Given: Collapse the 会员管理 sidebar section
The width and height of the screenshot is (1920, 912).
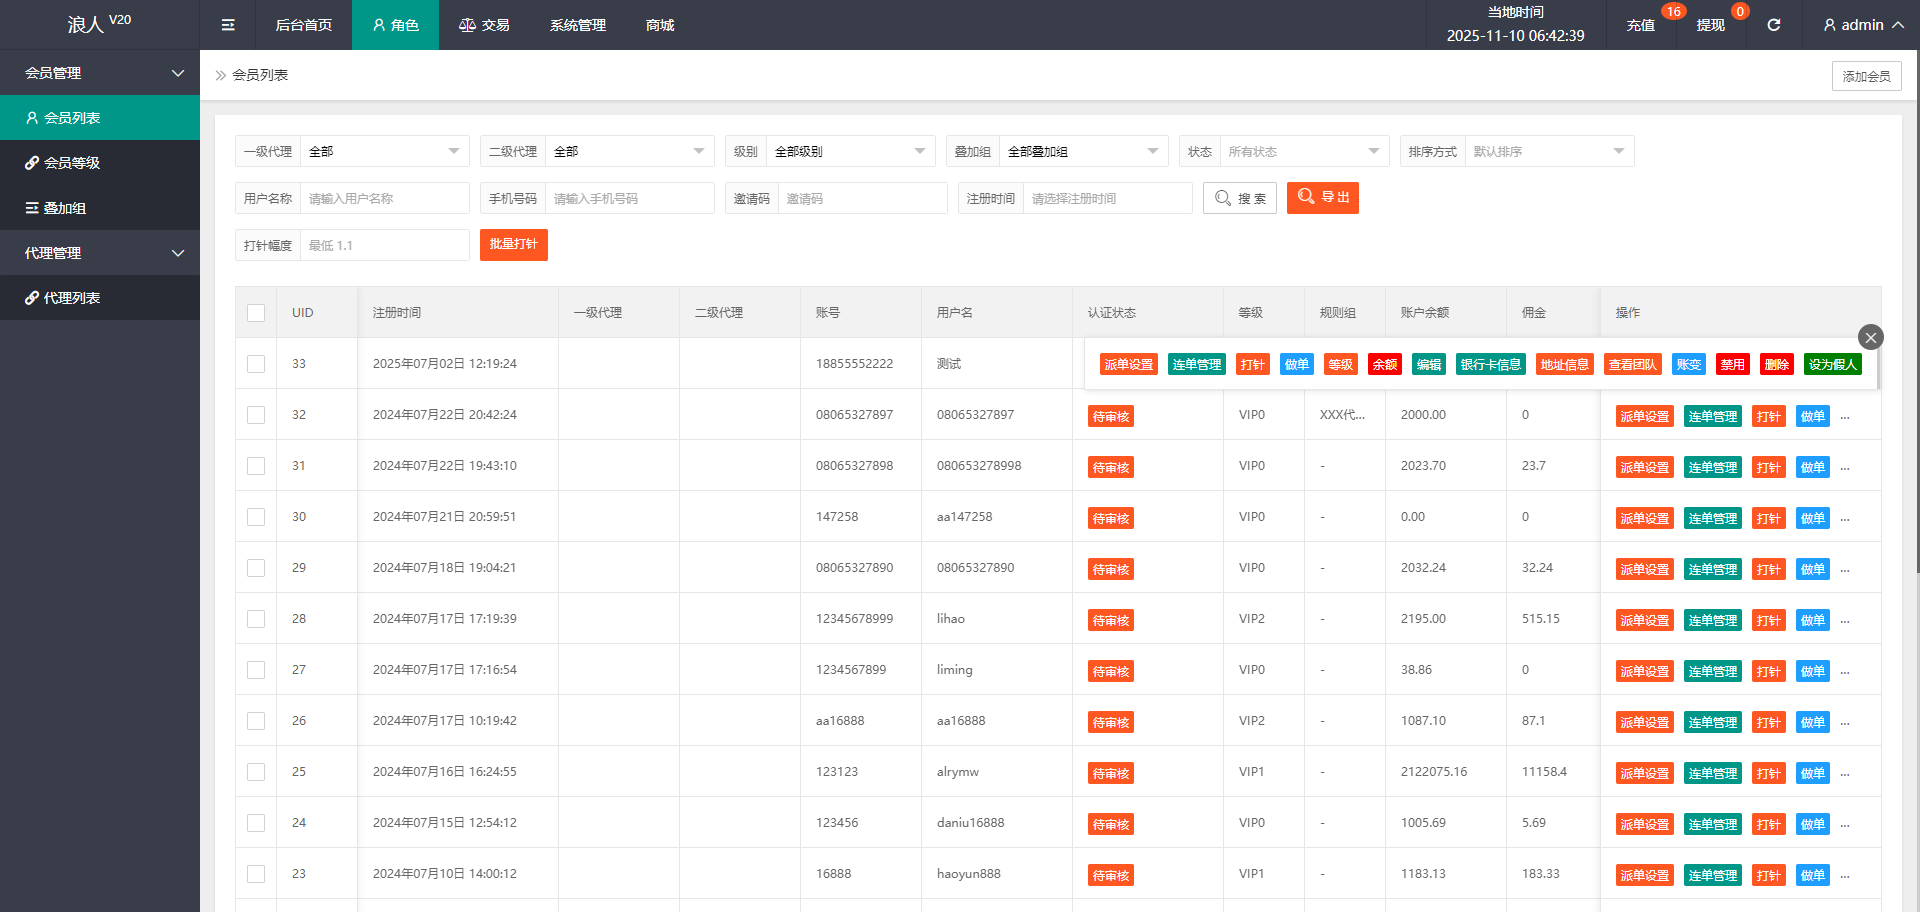Looking at the screenshot, I should click(100, 73).
